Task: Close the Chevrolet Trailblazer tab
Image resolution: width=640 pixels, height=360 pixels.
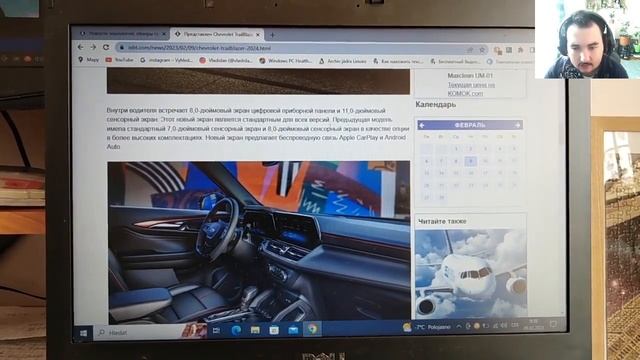Action: 258,35
